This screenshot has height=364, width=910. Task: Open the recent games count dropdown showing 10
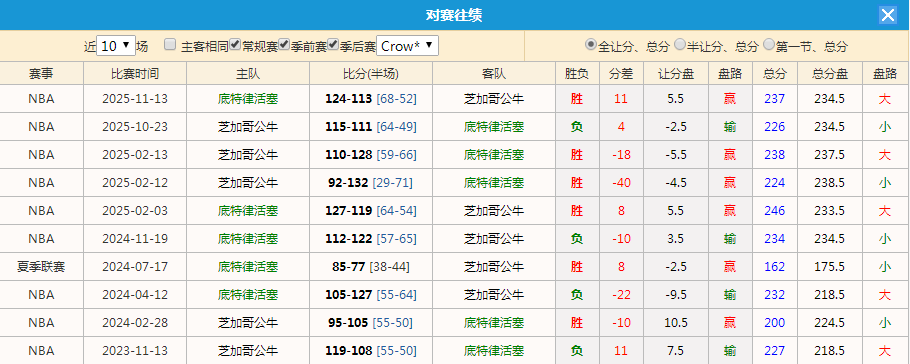pos(116,46)
